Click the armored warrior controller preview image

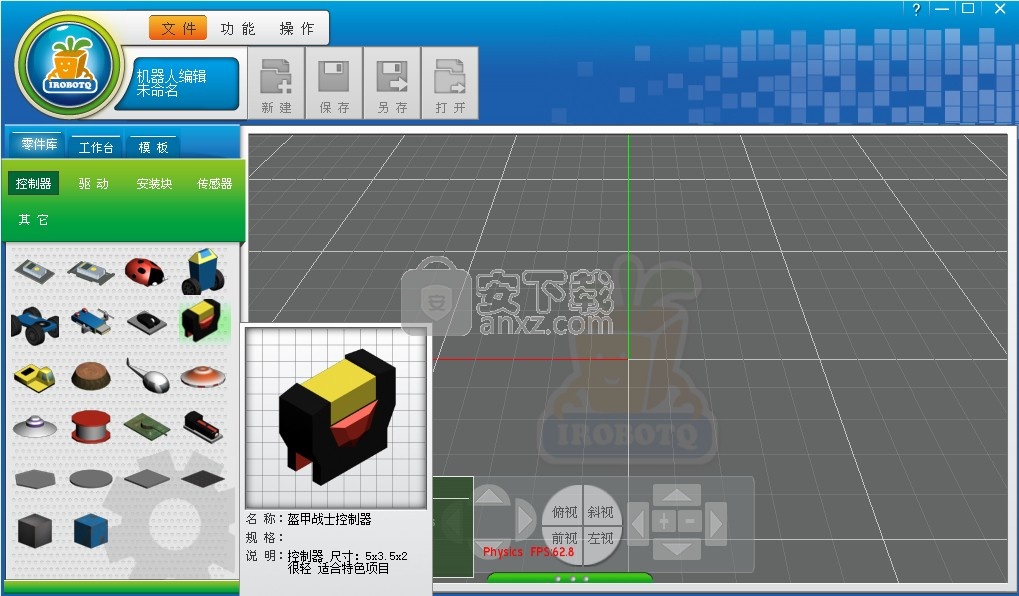pos(335,417)
